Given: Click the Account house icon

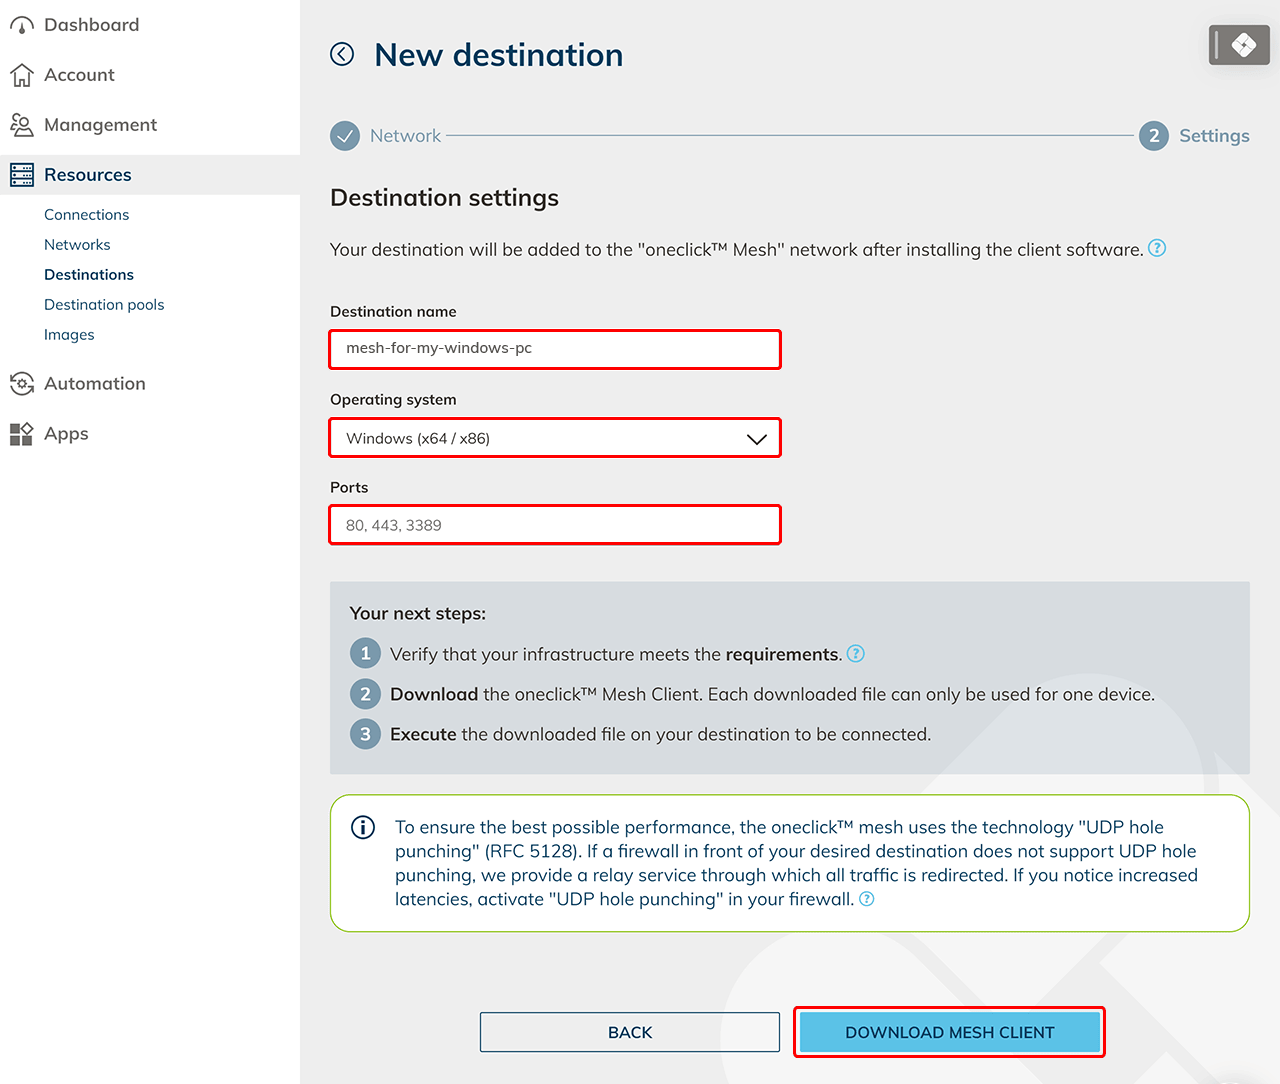Looking at the screenshot, I should click(21, 75).
